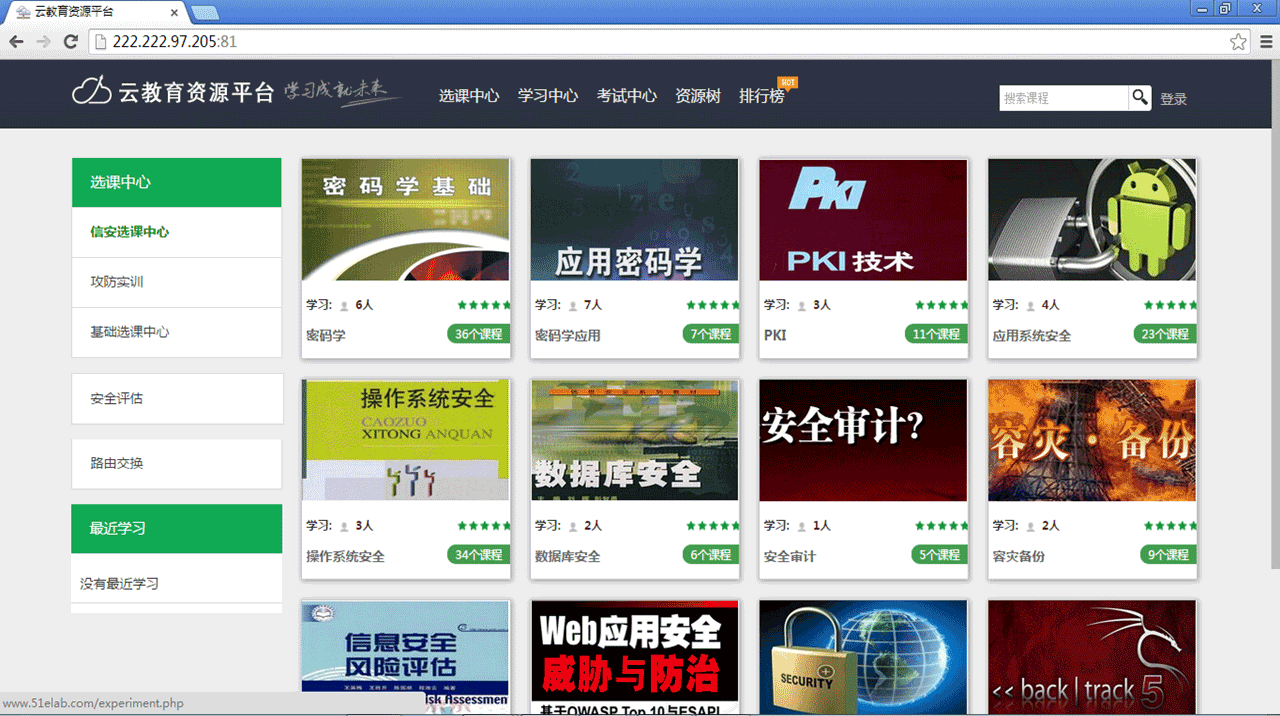The width and height of the screenshot is (1280, 716).
Task: Open a new browser tab
Action: [x=205, y=12]
